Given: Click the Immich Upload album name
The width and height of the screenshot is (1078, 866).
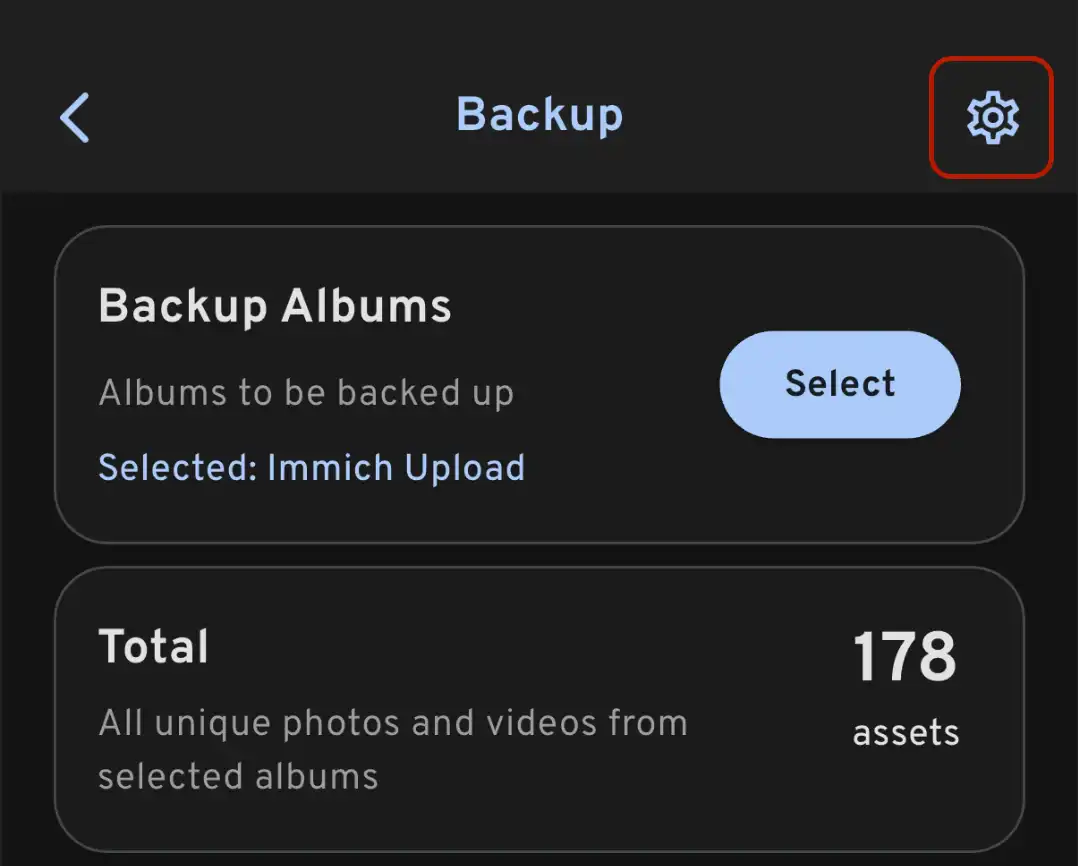Looking at the screenshot, I should tap(395, 467).
